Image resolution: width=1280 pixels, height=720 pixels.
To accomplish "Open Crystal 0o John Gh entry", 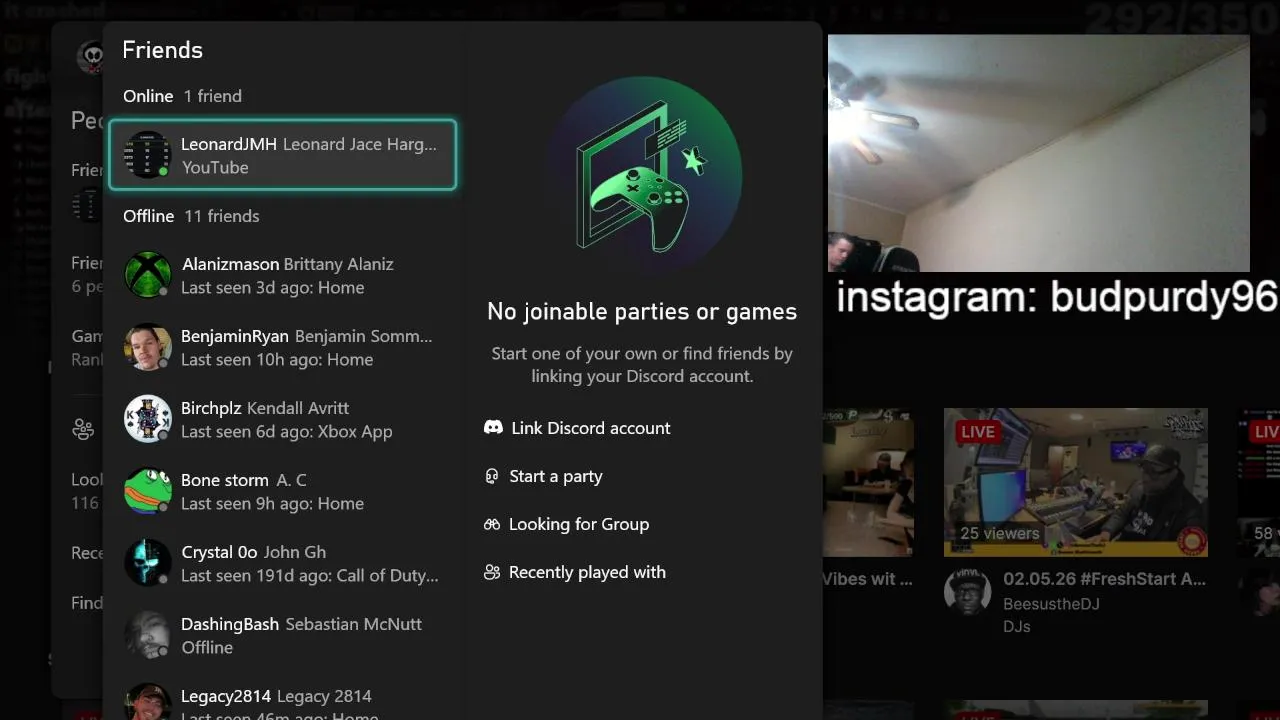I will [x=282, y=563].
